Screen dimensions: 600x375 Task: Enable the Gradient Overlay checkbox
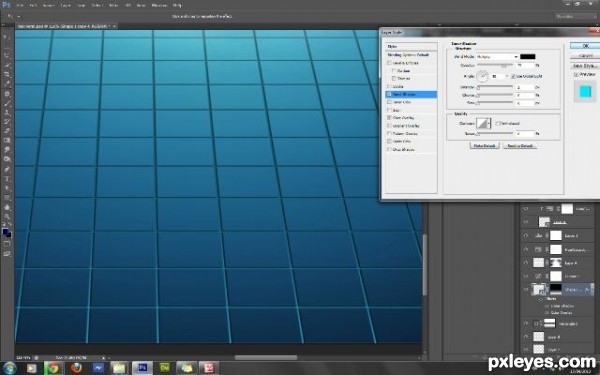[x=389, y=126]
